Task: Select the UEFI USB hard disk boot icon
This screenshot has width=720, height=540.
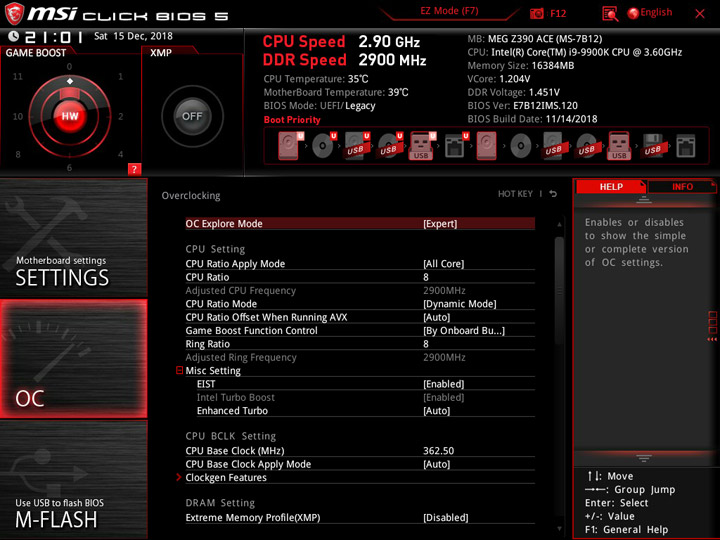Action: point(357,146)
